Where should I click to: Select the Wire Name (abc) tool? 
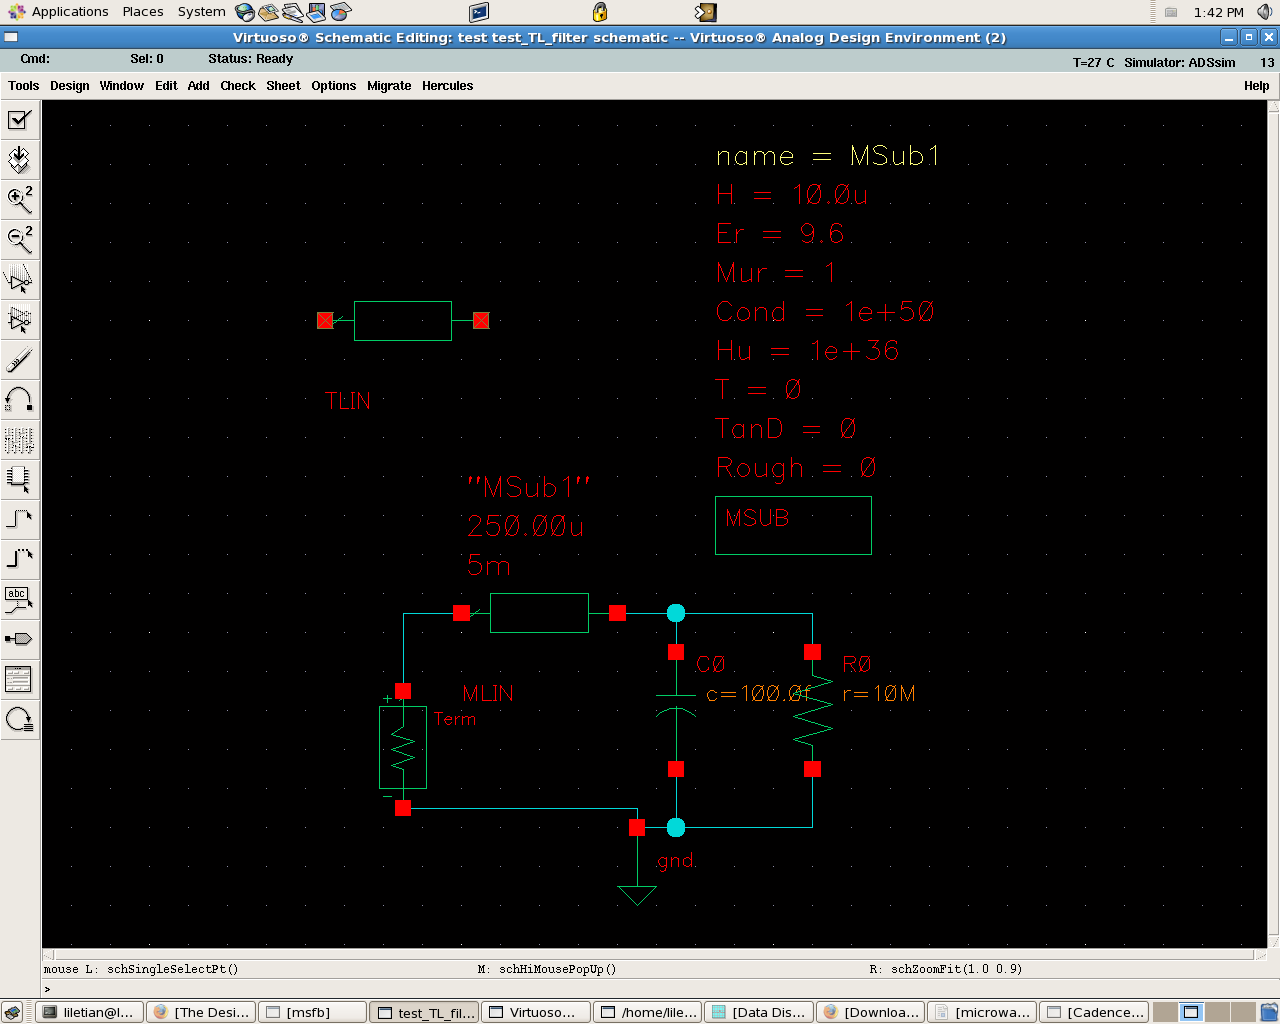tap(19, 599)
